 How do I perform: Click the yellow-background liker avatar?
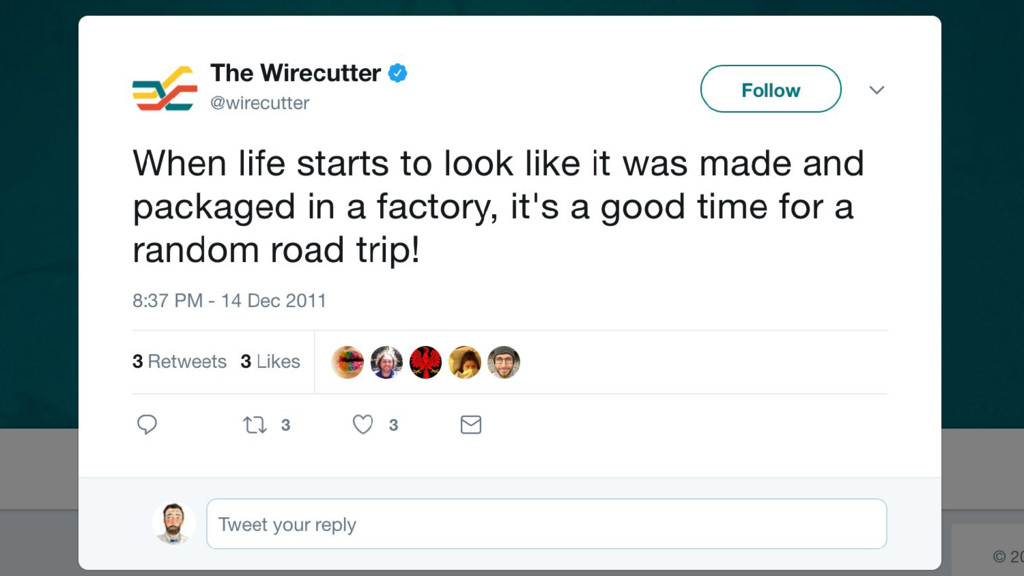click(x=465, y=362)
